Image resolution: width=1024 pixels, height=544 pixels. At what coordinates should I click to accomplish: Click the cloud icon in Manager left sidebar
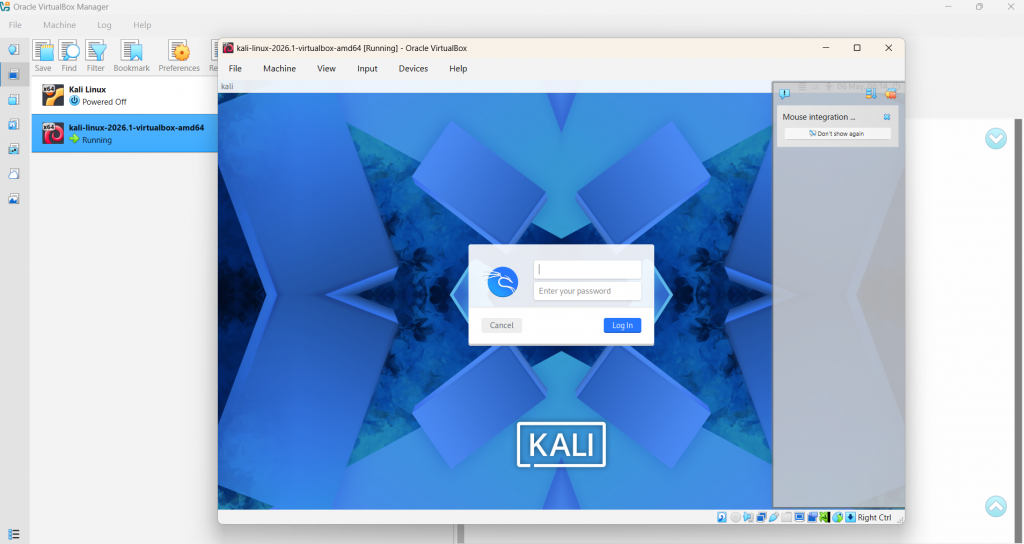pos(14,174)
